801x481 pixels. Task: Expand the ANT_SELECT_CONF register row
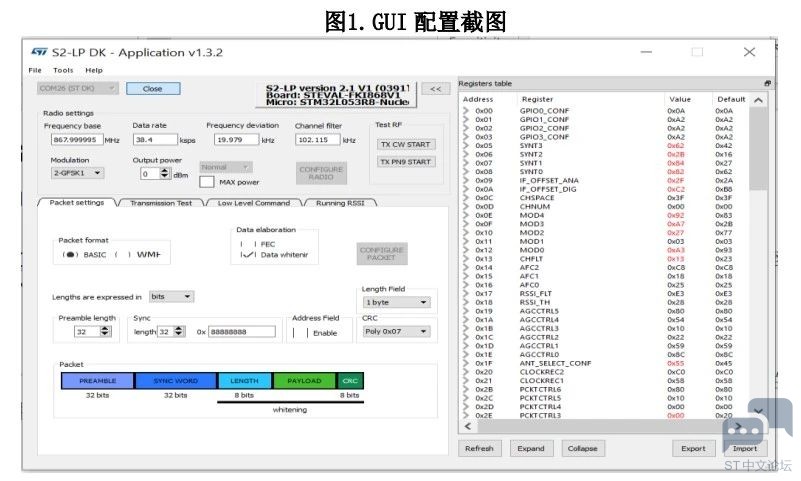[466, 363]
